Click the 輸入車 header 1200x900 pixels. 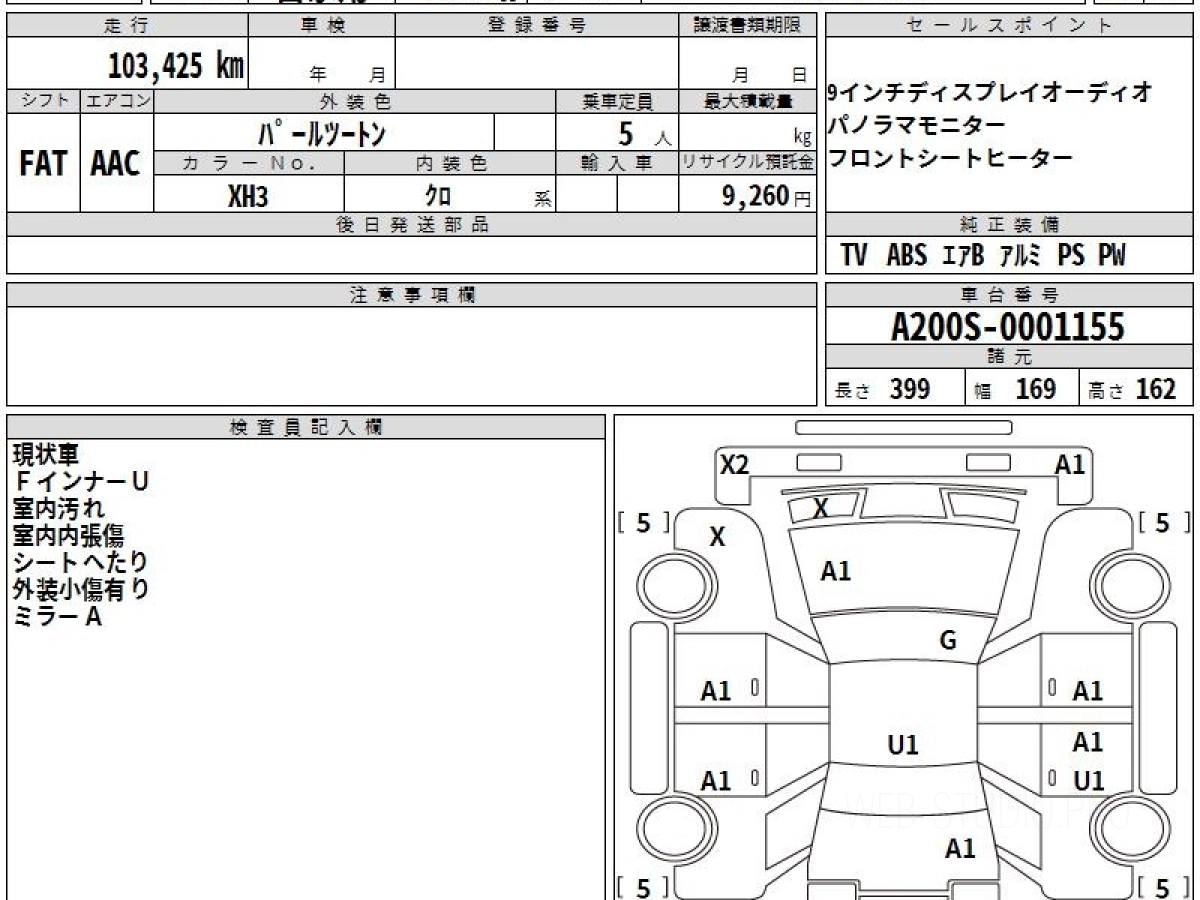(617, 163)
